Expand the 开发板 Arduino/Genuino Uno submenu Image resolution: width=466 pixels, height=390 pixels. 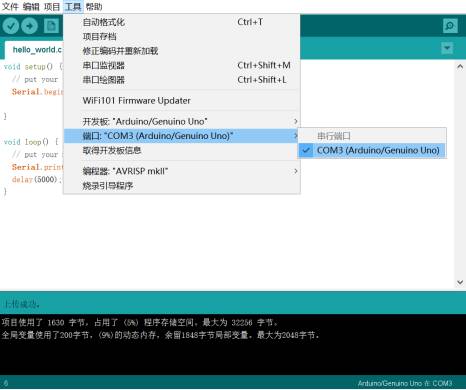[x=182, y=121]
